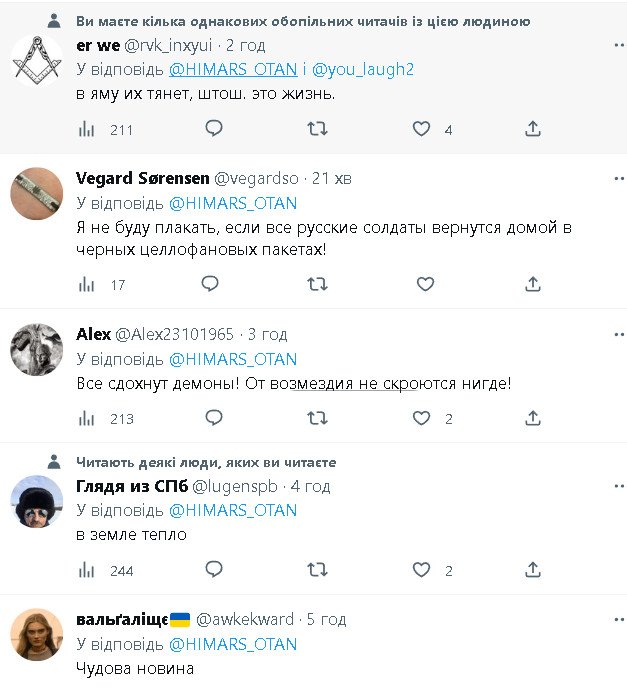
Task: Retweet Alex's reply
Action: click(x=317, y=419)
